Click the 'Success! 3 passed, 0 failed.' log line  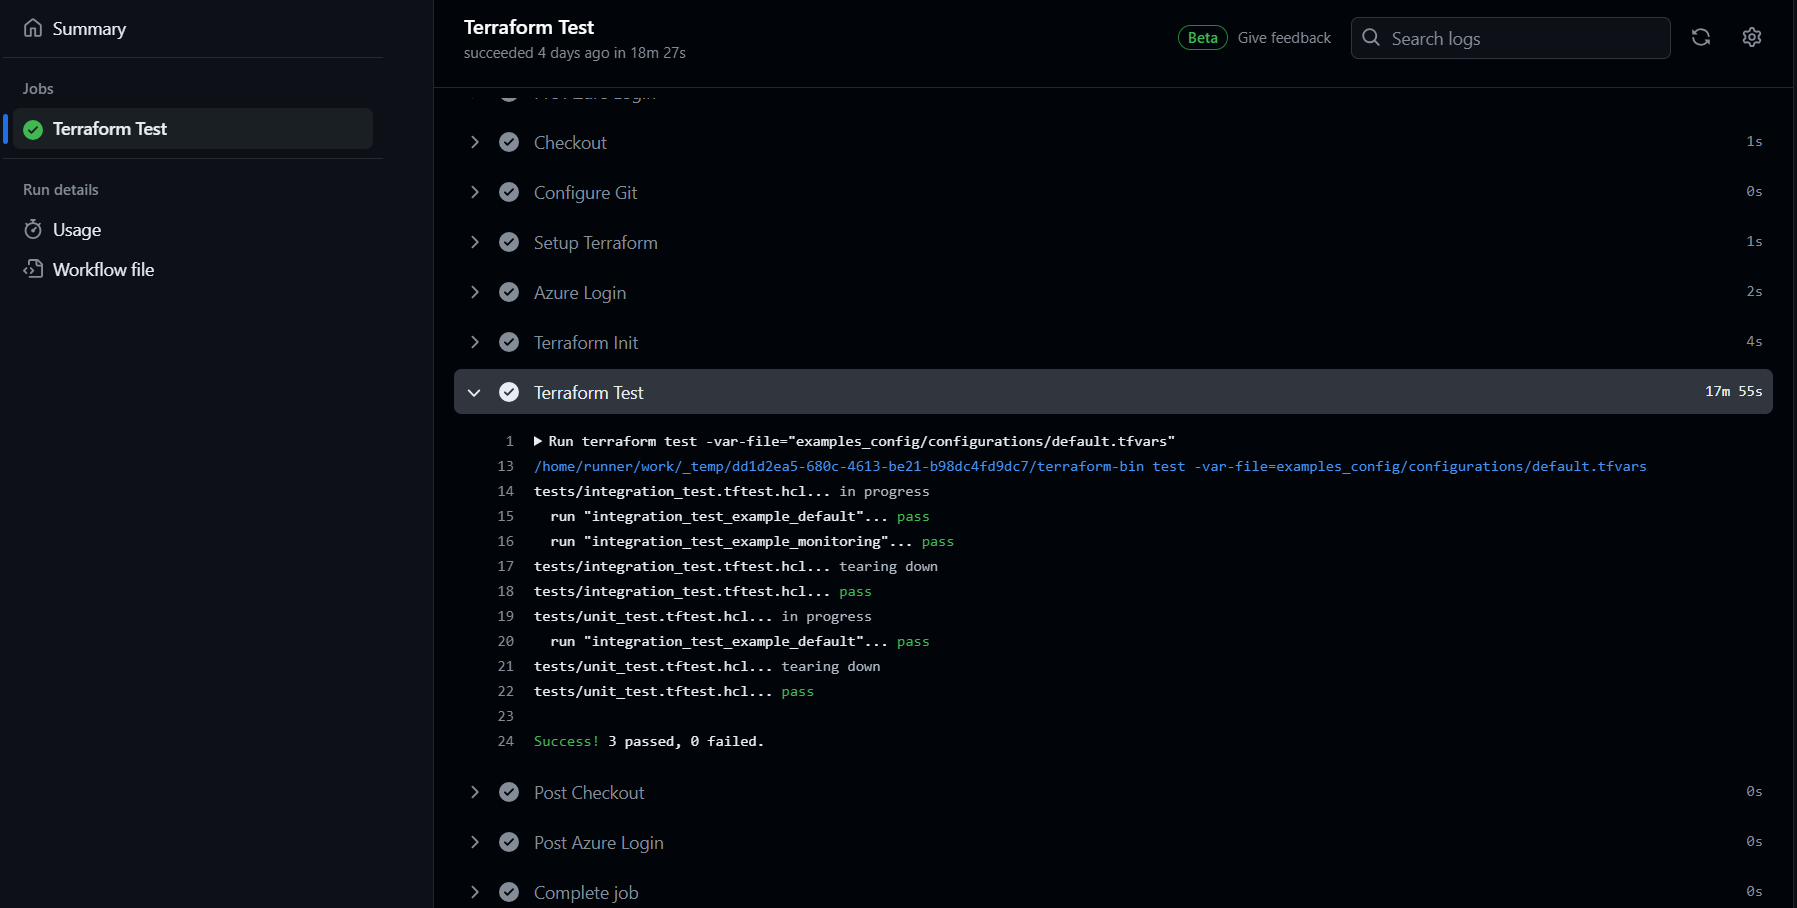coord(649,741)
